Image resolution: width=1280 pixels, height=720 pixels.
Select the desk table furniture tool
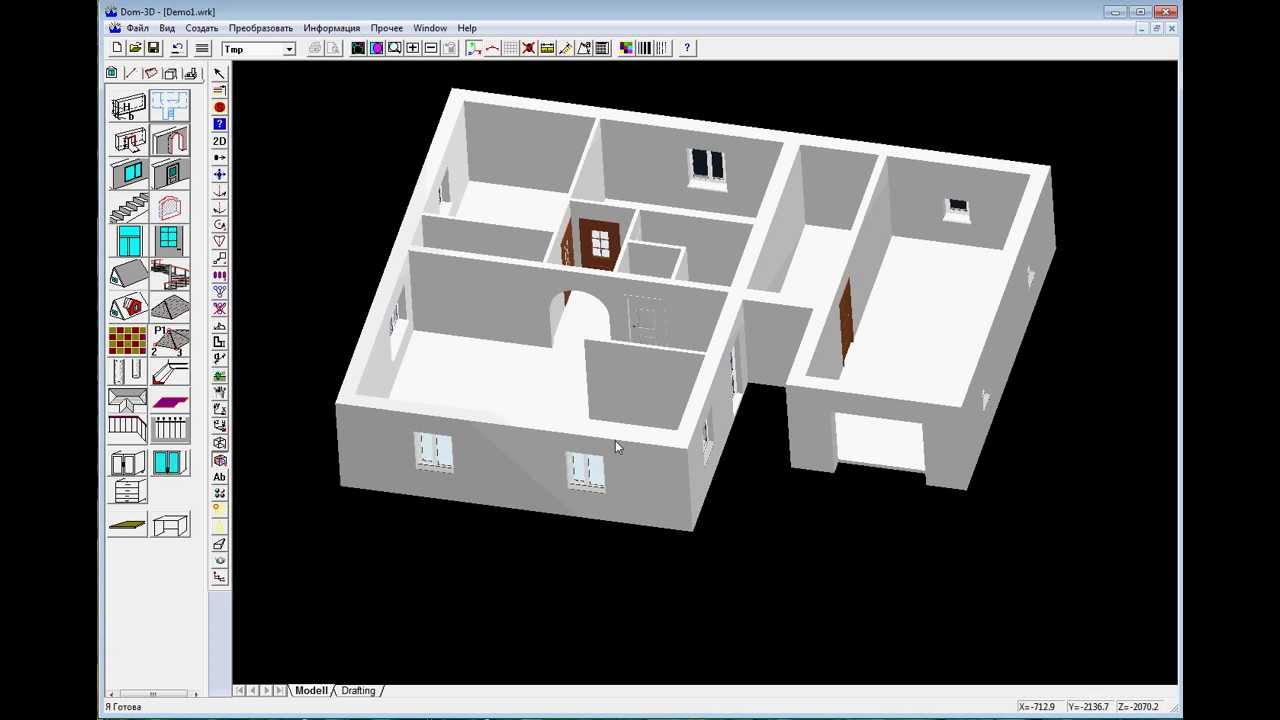pos(169,525)
